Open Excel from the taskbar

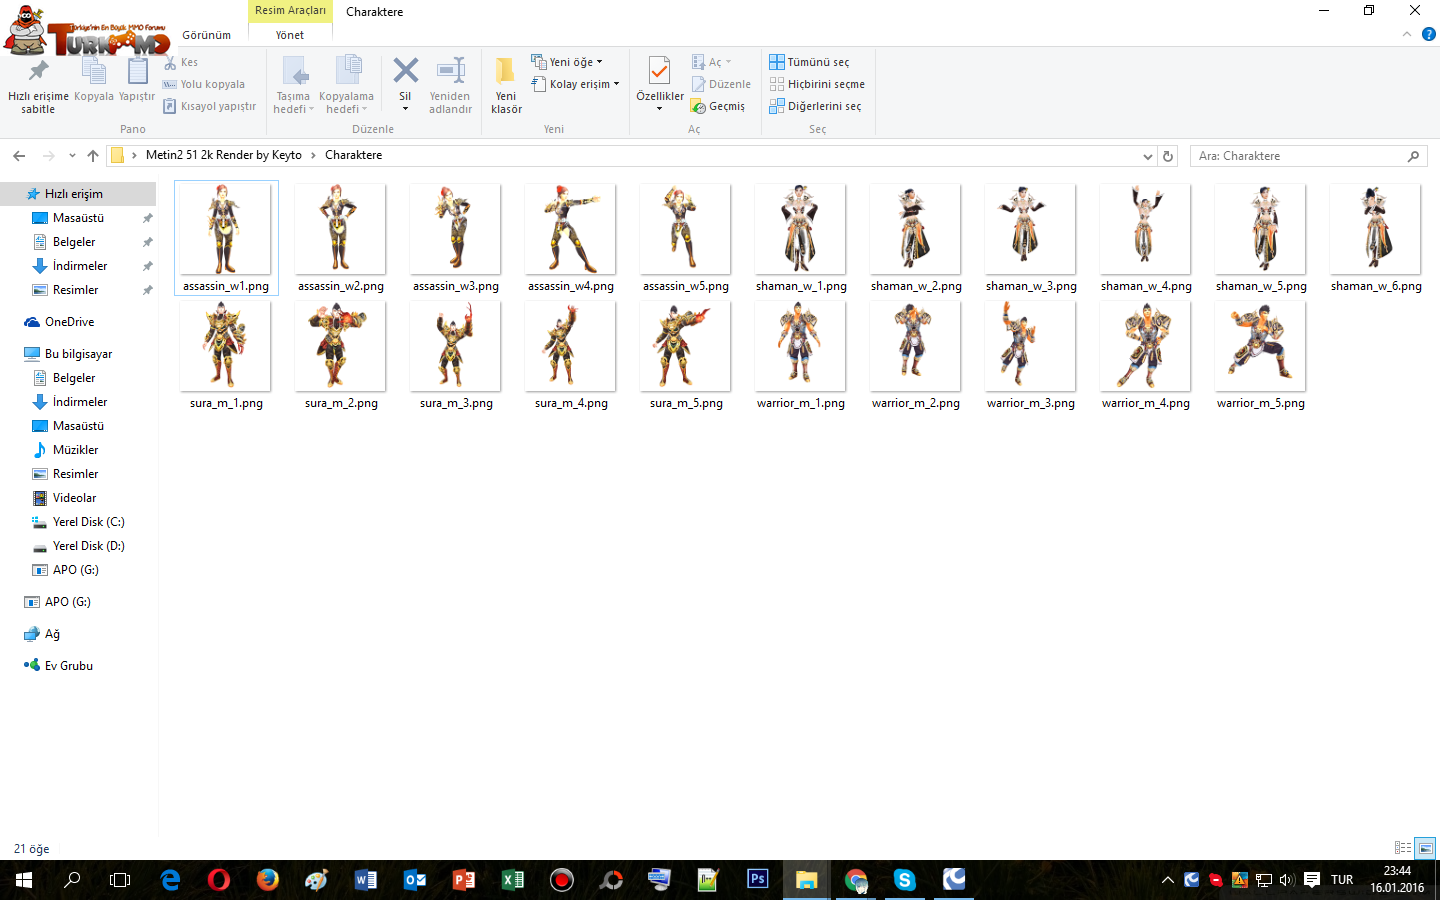512,880
